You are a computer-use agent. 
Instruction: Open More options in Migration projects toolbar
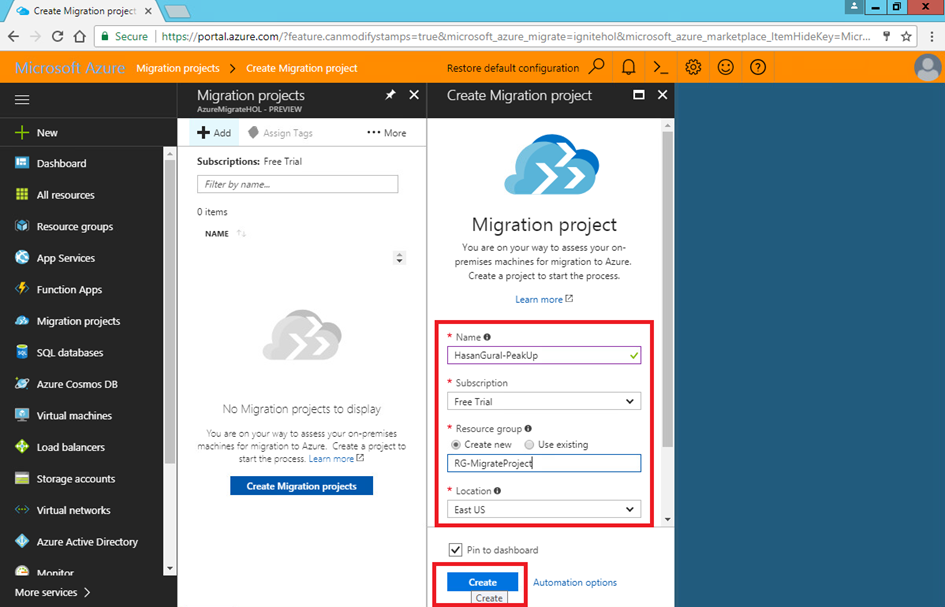click(386, 133)
